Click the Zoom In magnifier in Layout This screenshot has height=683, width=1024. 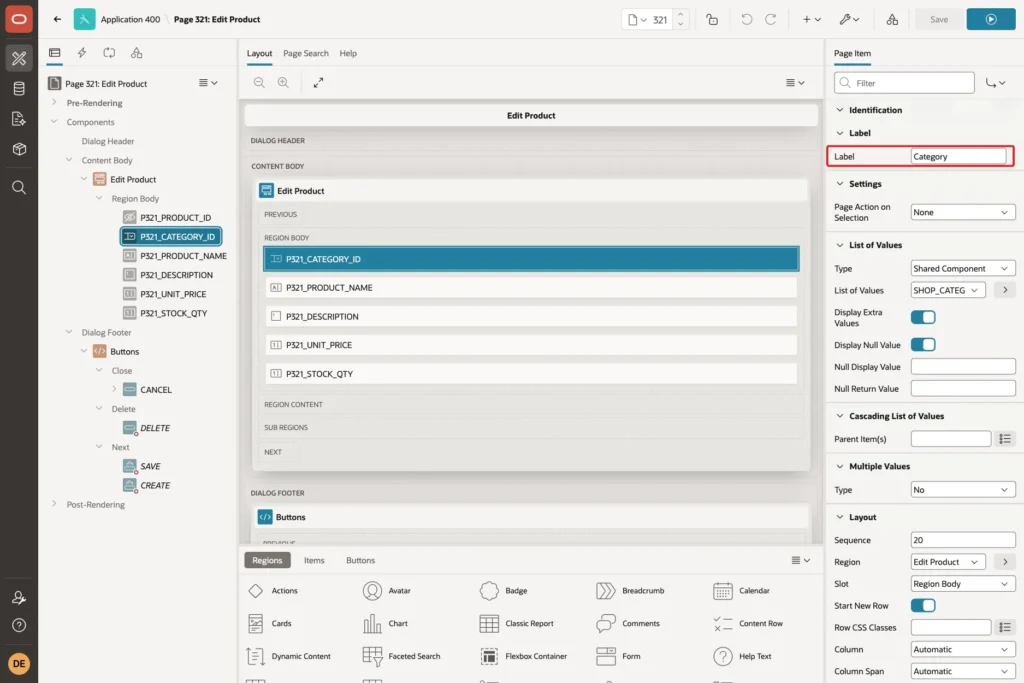pos(283,83)
